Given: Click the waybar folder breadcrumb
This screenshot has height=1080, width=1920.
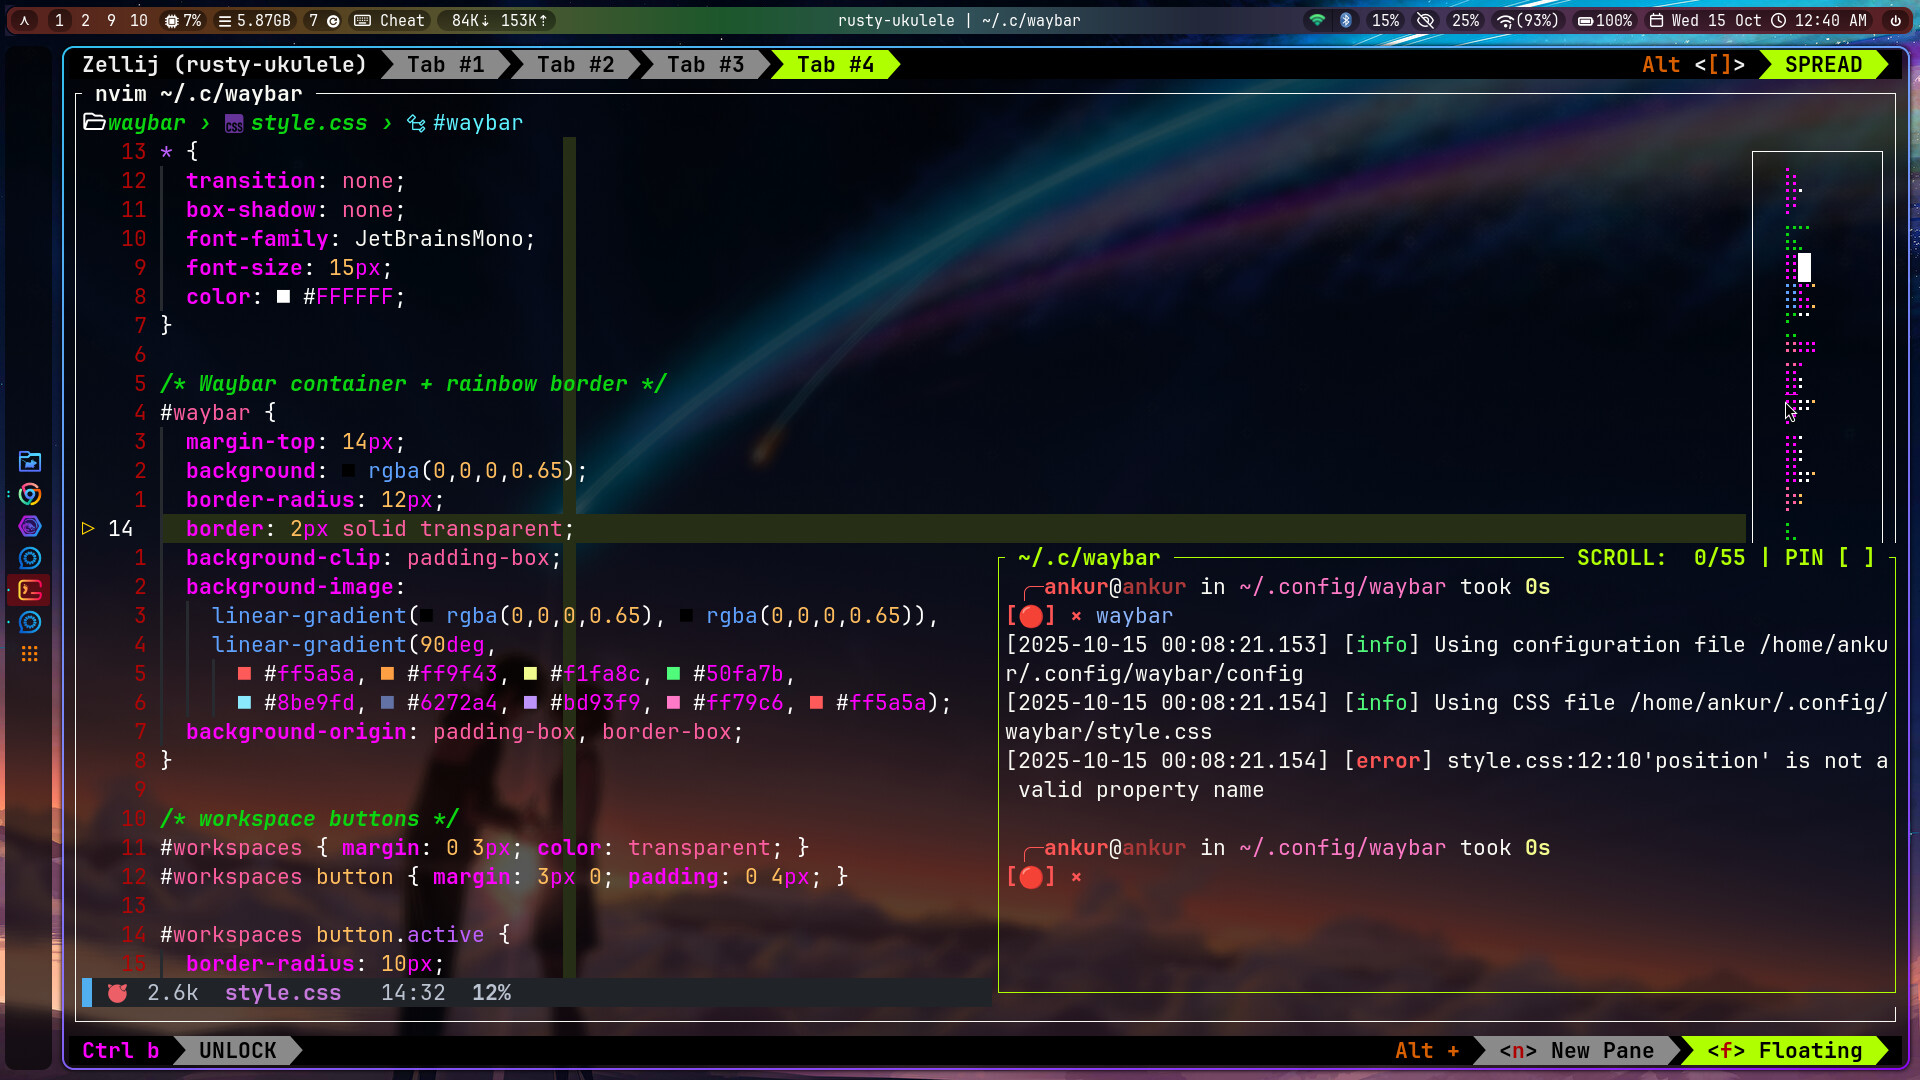Looking at the screenshot, I should pos(145,123).
